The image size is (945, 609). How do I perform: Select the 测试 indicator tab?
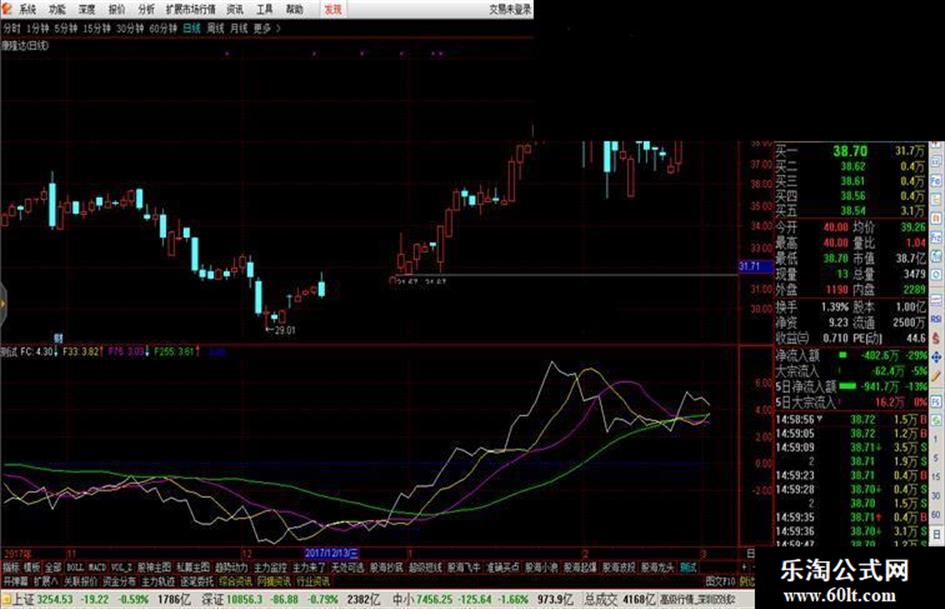(x=689, y=567)
